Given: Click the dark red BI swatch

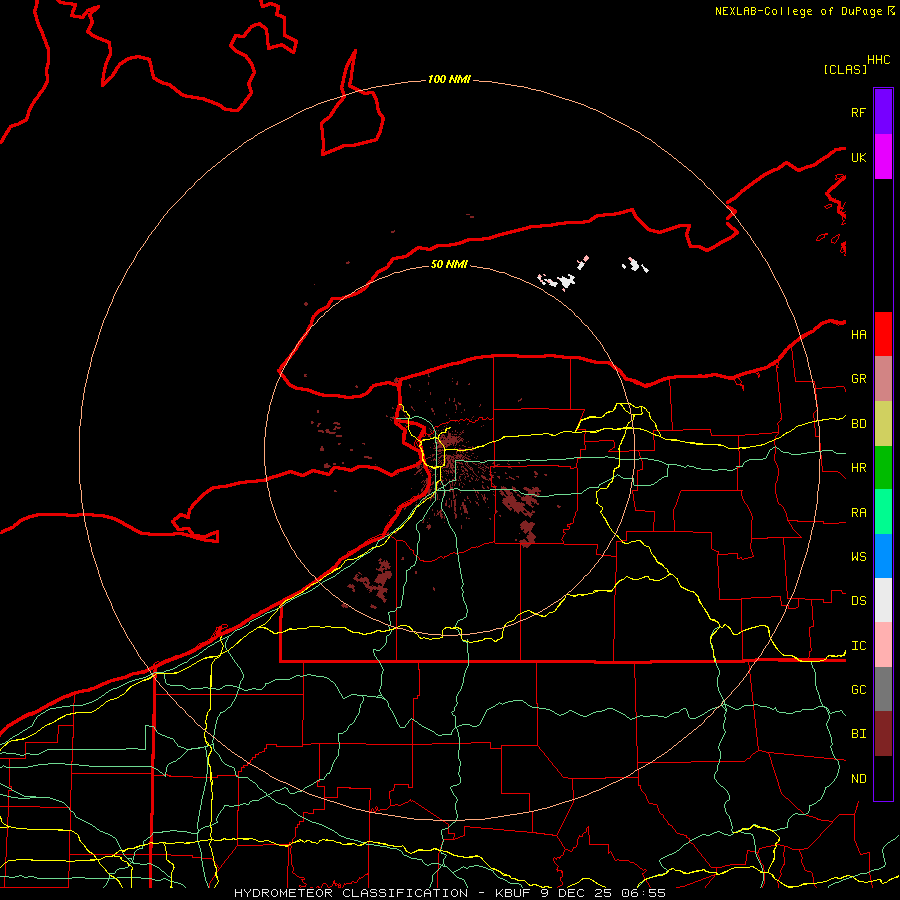Looking at the screenshot, I should coord(883,734).
